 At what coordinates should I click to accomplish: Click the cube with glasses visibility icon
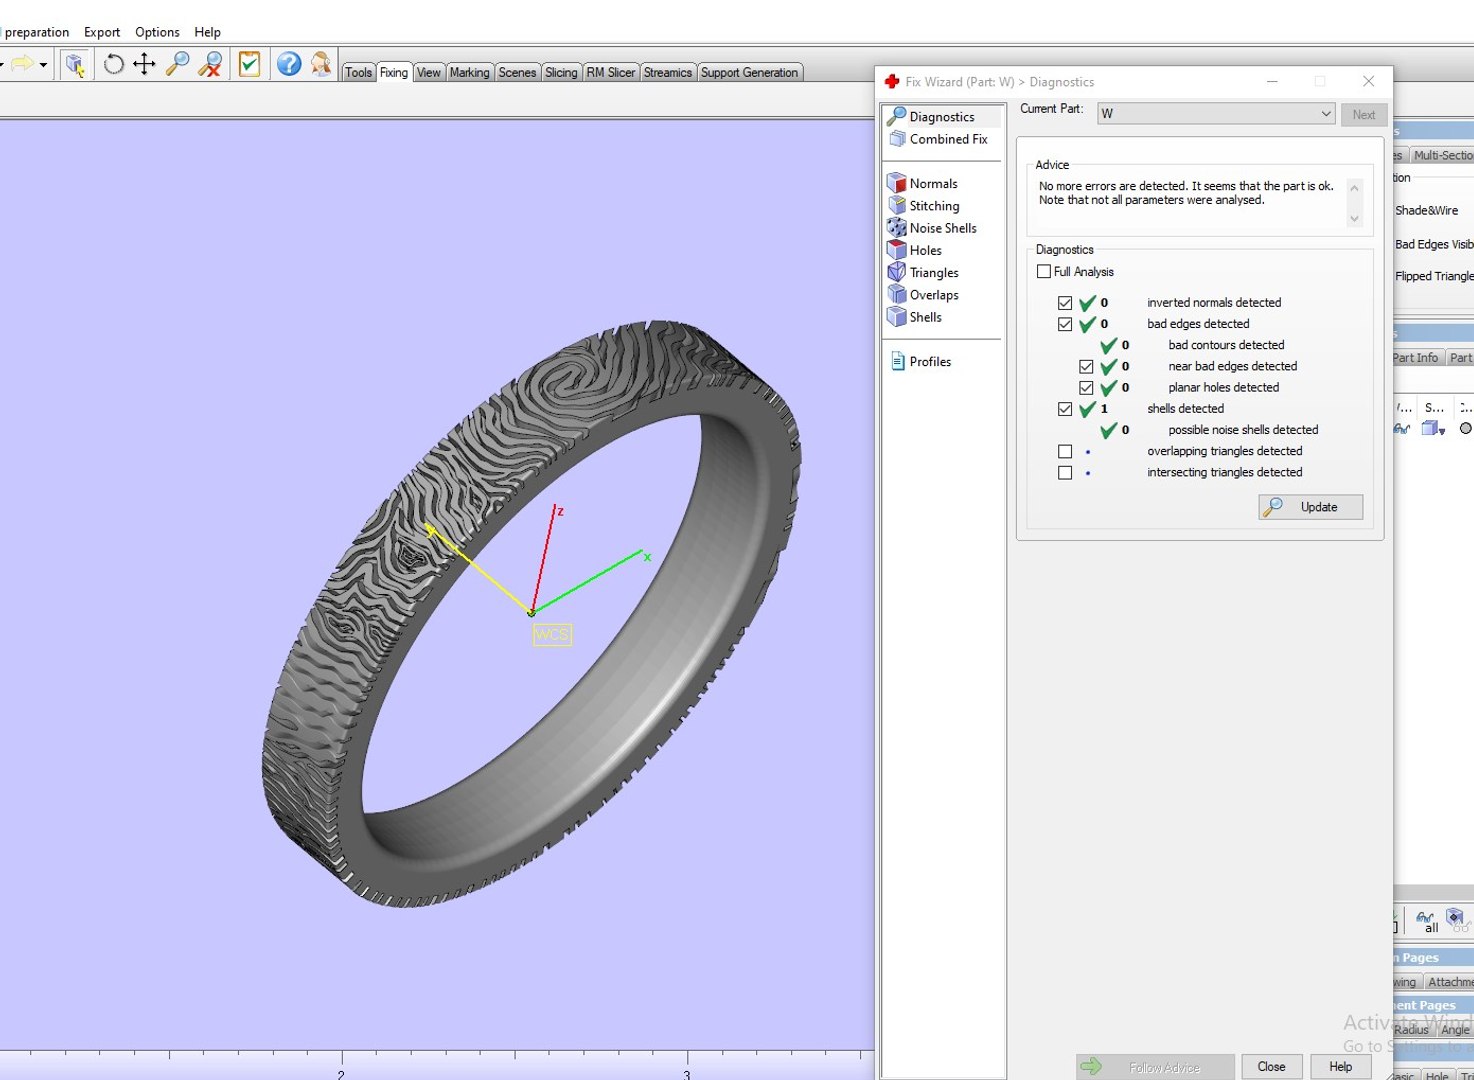point(1458,920)
